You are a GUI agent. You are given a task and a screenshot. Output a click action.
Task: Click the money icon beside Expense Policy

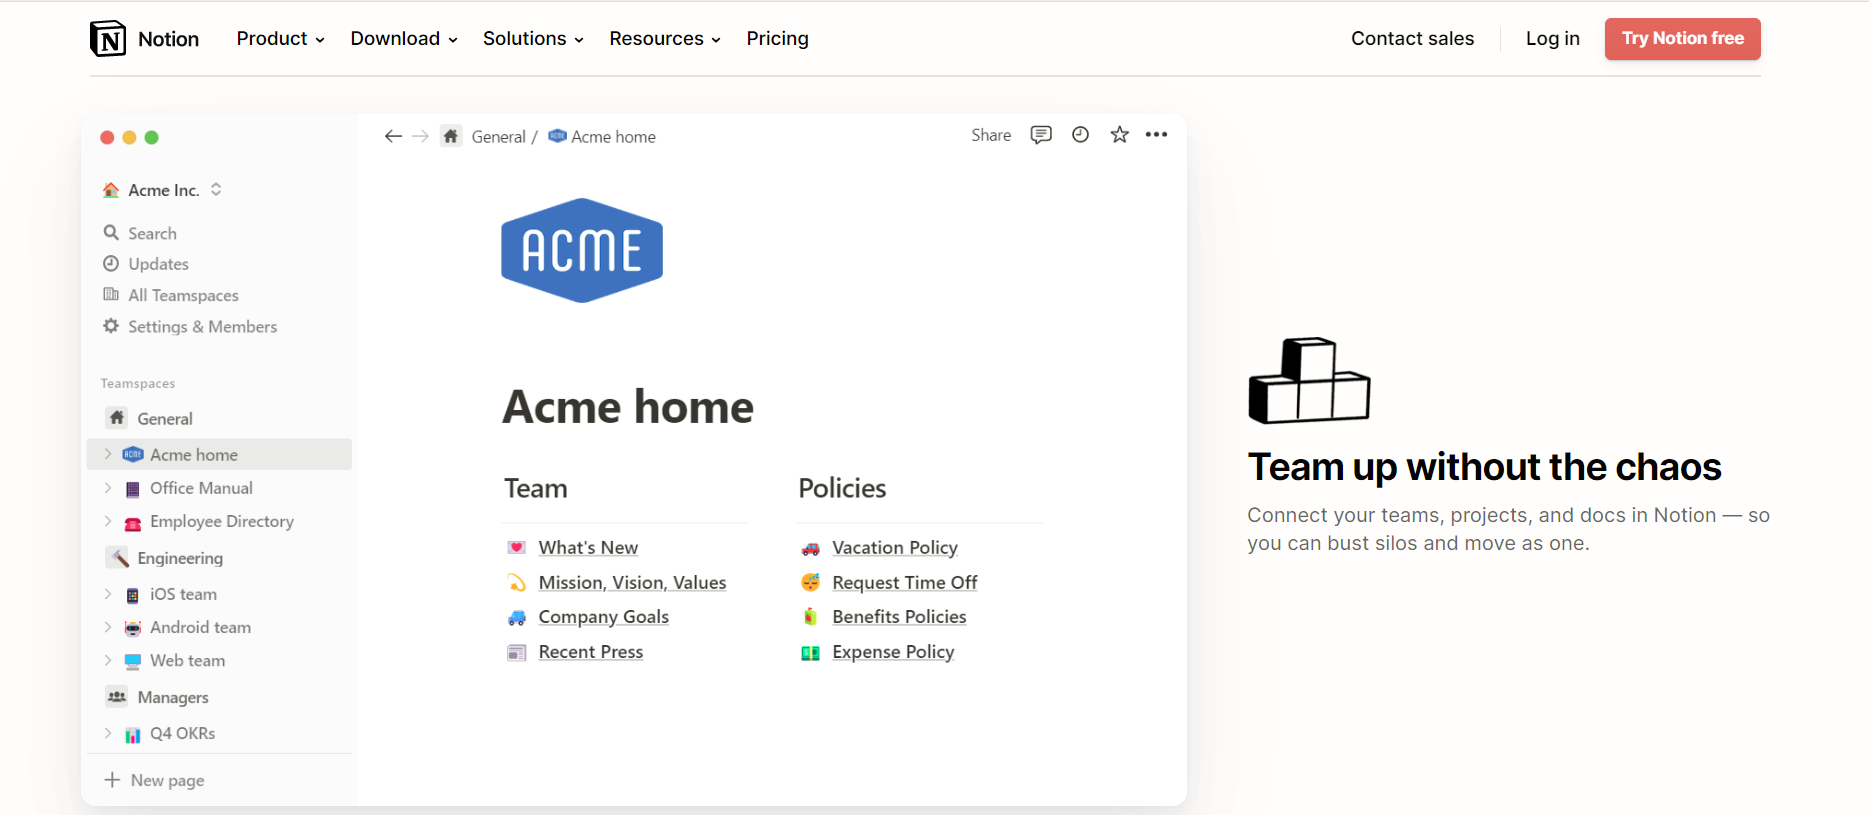click(x=811, y=653)
